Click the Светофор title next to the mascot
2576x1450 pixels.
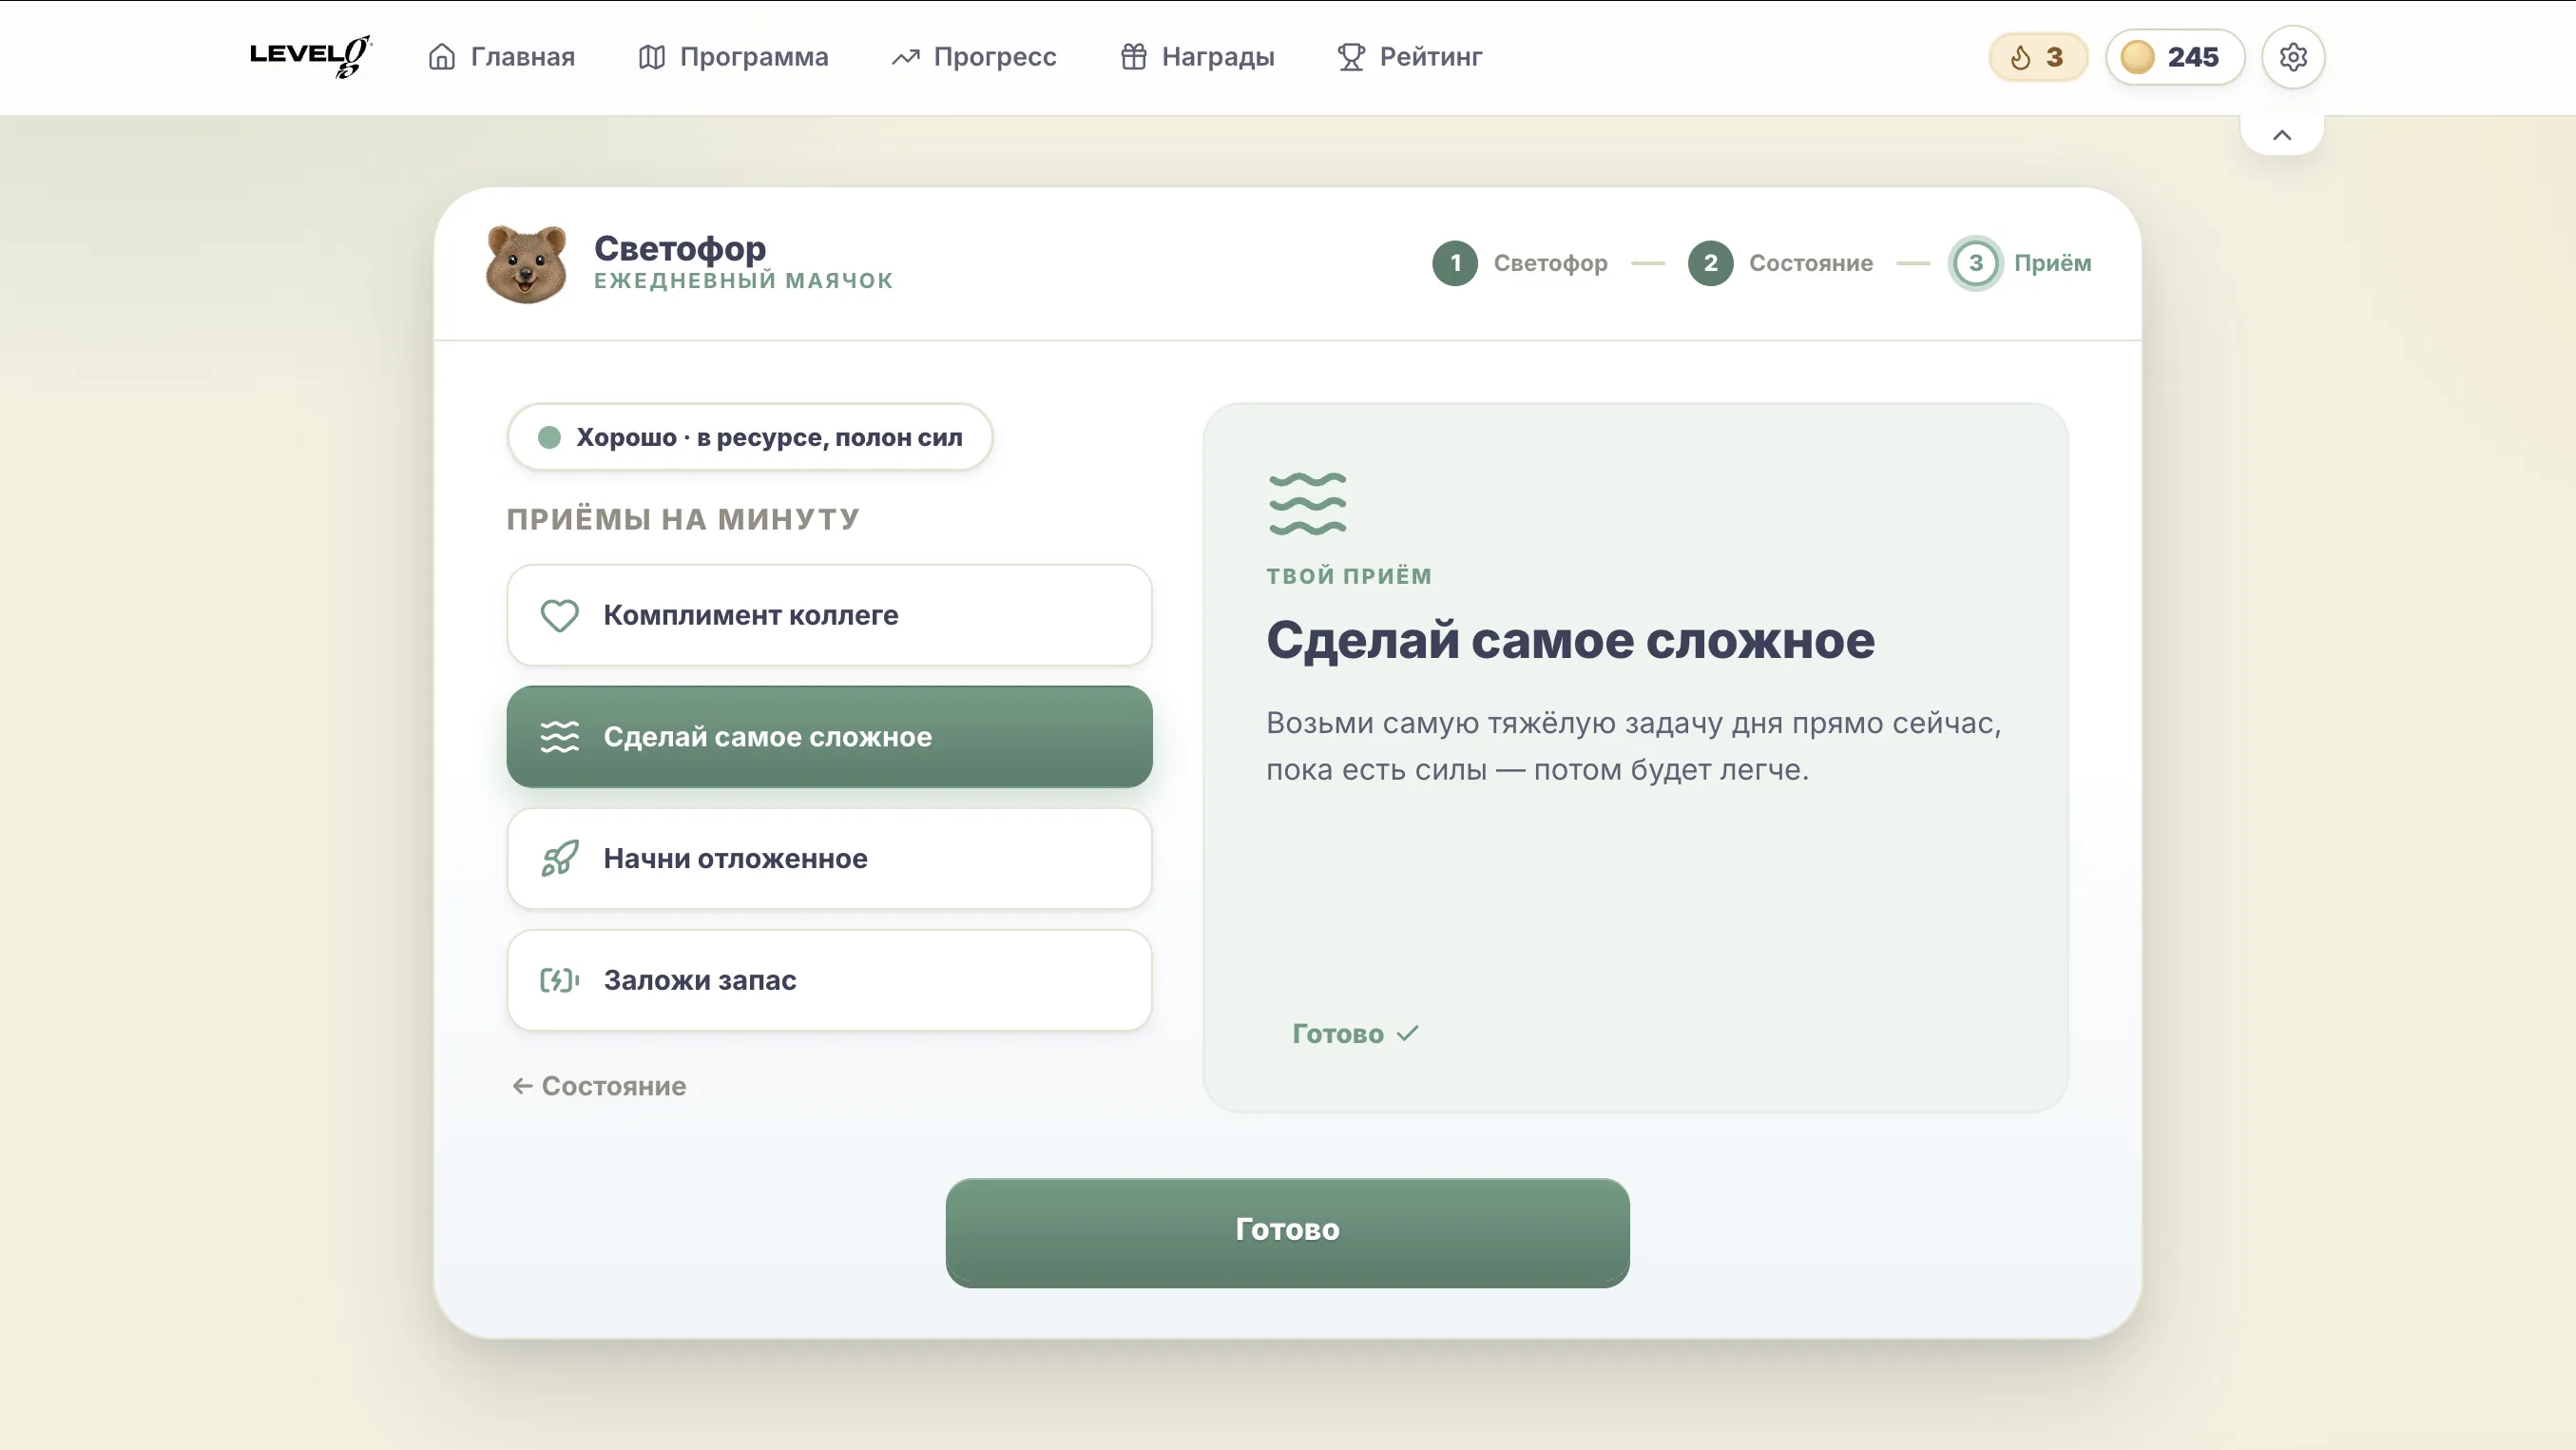pyautogui.click(x=680, y=248)
